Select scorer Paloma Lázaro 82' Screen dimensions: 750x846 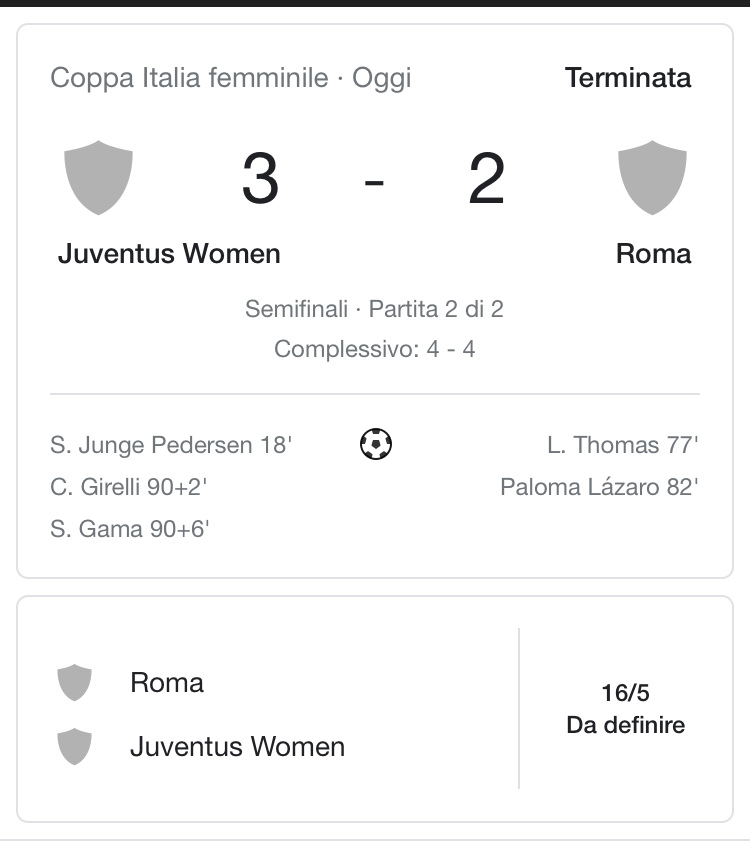point(599,487)
